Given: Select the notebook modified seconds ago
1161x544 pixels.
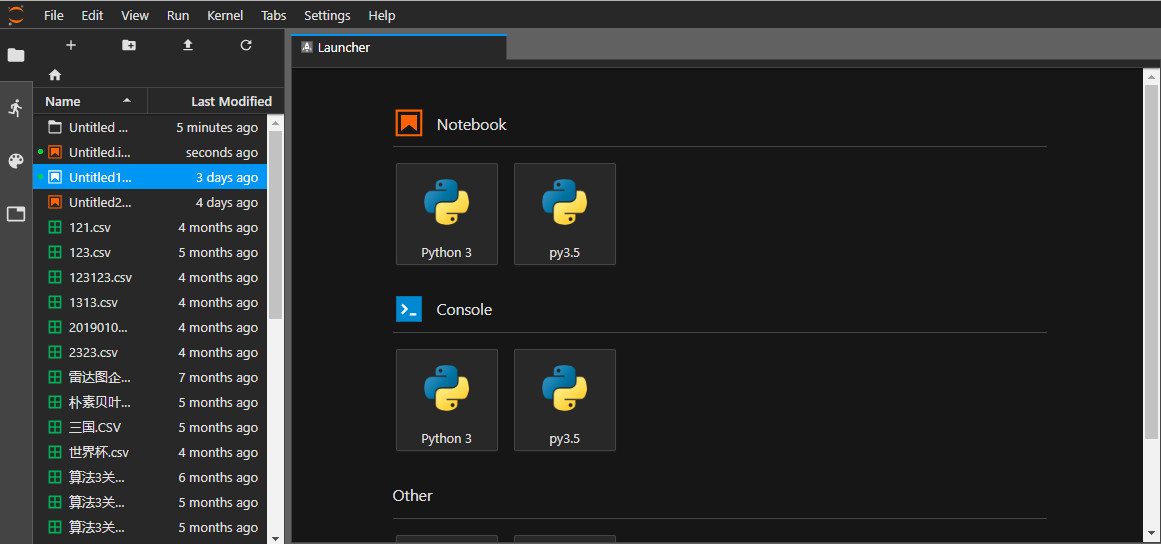Looking at the screenshot, I should (150, 152).
